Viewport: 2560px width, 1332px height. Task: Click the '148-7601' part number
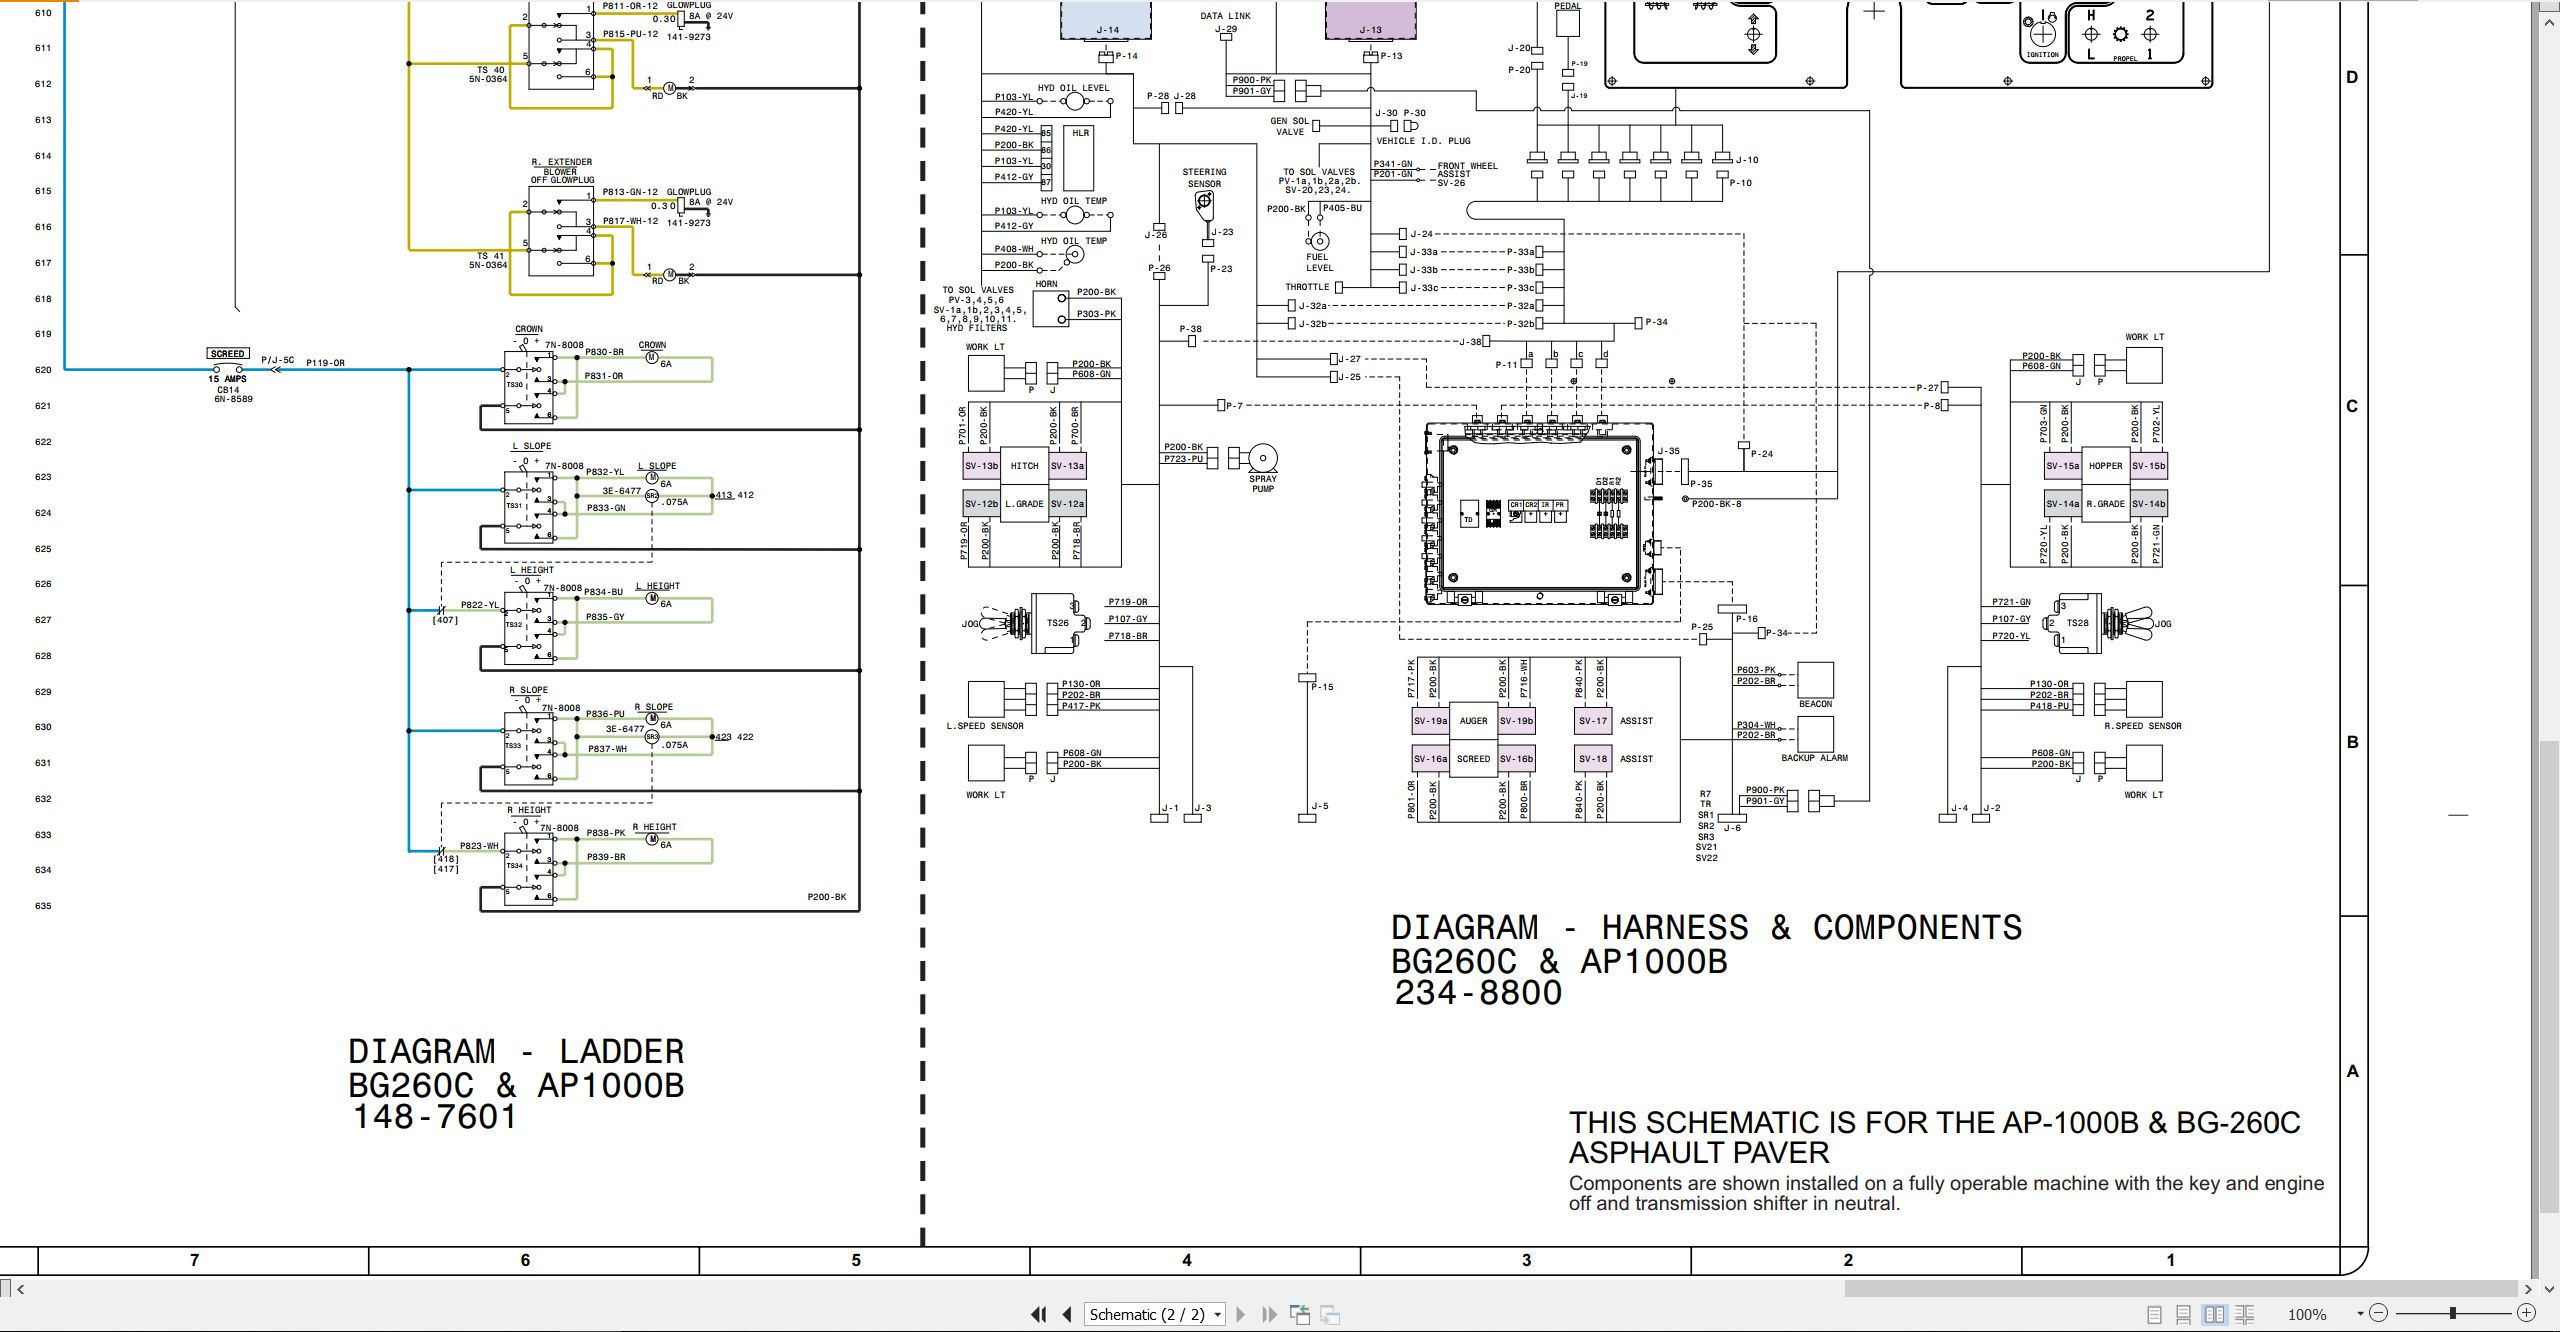click(x=434, y=1117)
